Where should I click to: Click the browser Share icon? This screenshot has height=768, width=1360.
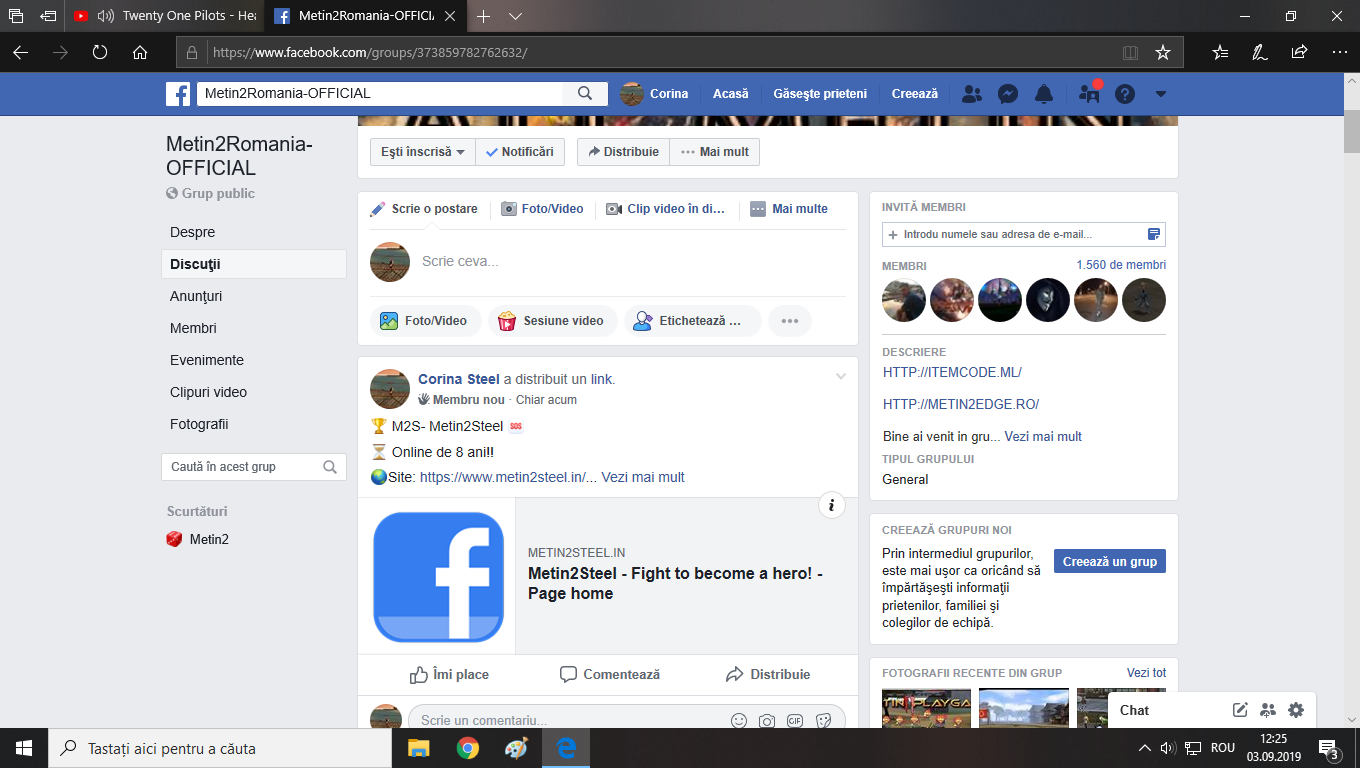[x=1299, y=52]
